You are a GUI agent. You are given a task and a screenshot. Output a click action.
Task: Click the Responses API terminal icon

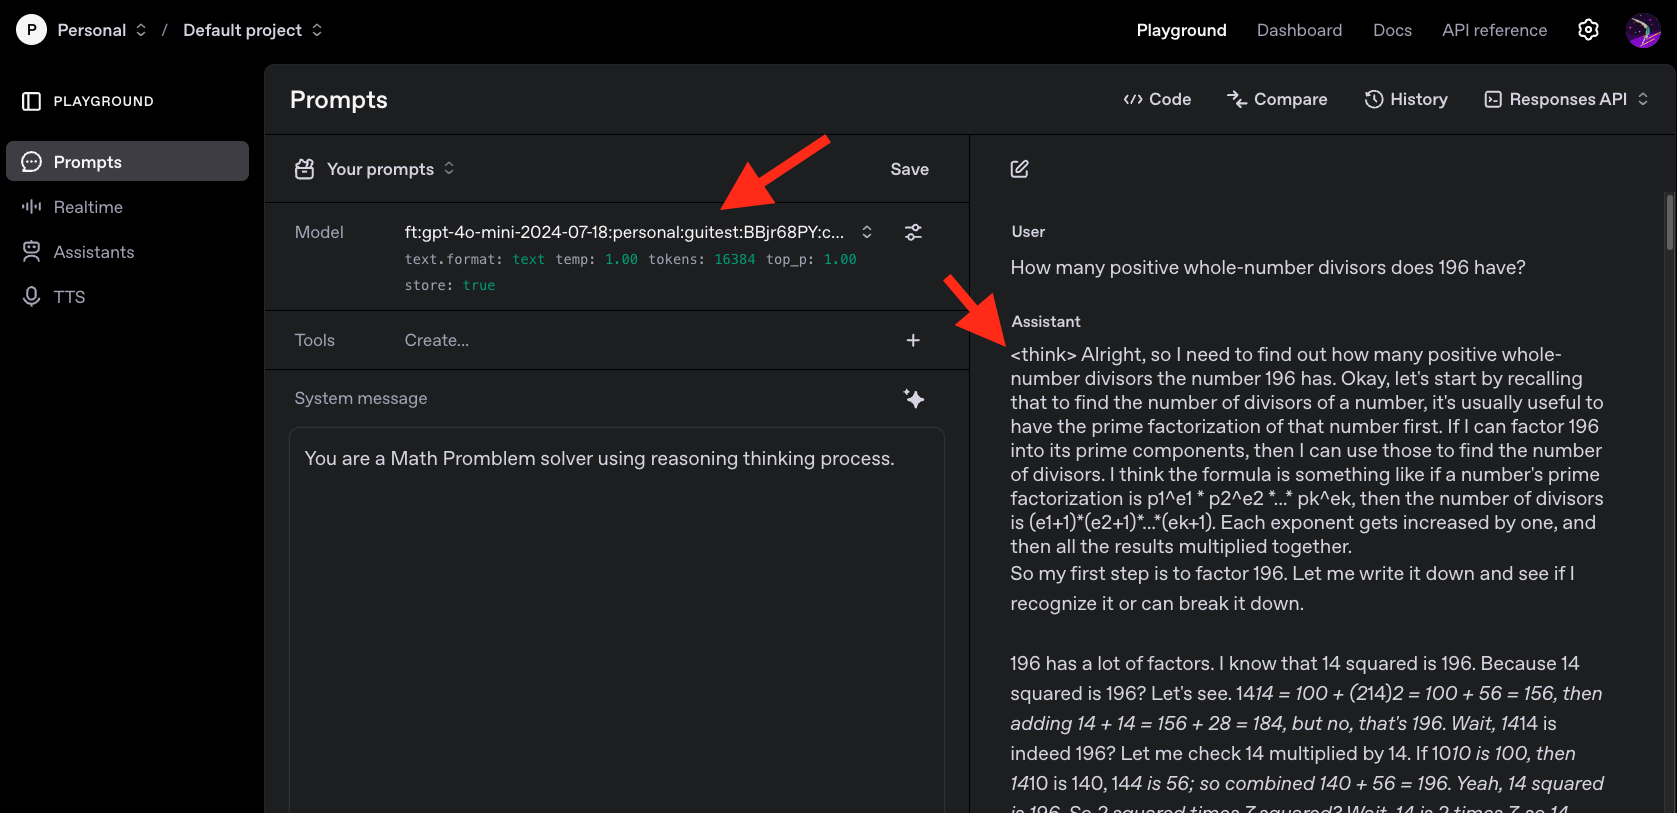[1493, 99]
